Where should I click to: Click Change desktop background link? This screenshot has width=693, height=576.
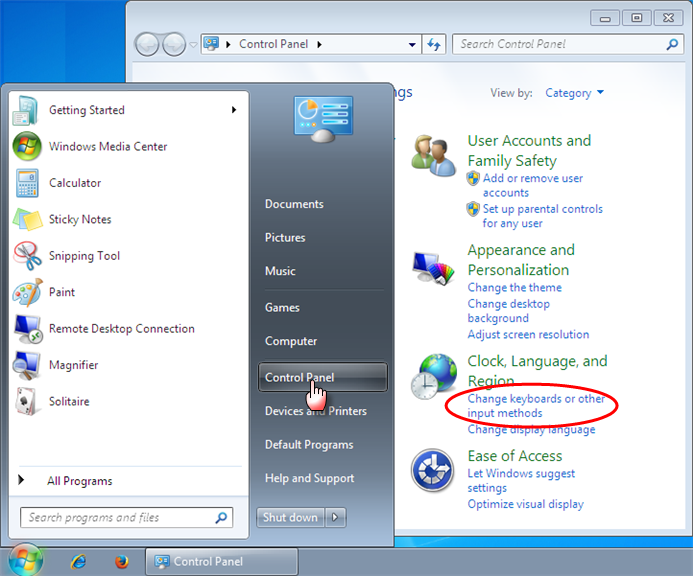(509, 311)
